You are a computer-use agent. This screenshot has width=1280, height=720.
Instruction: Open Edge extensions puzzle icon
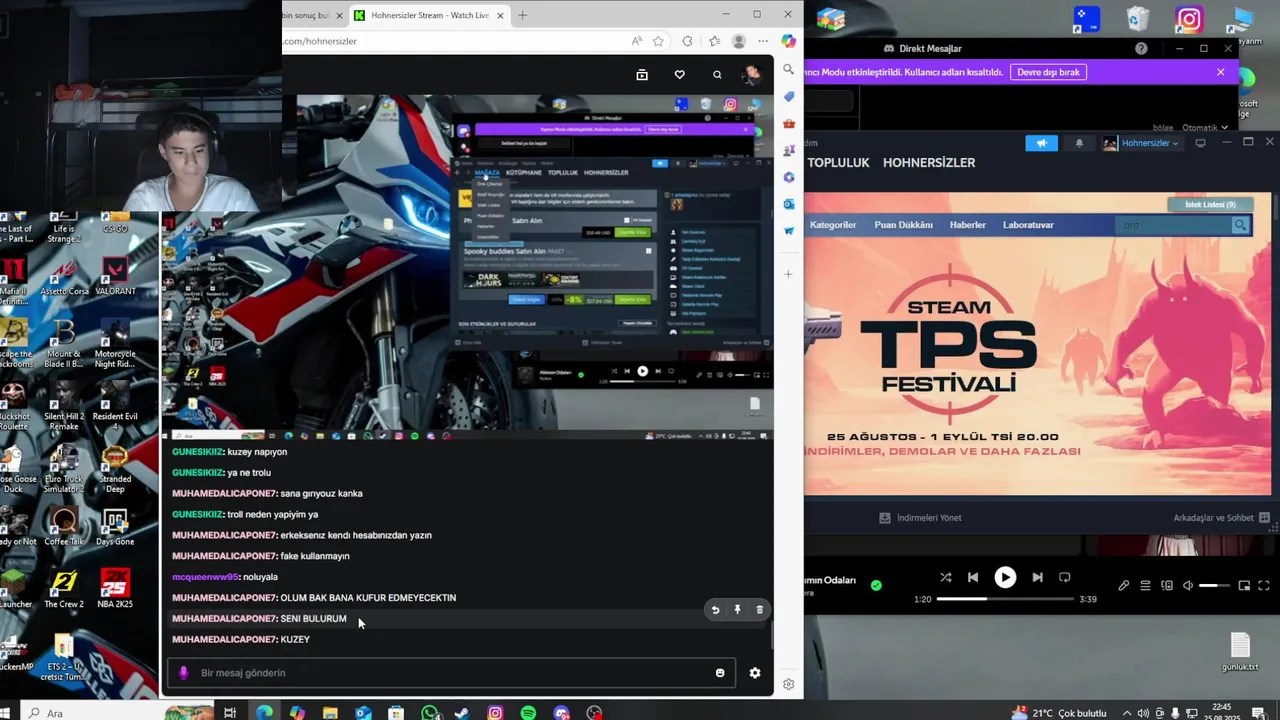[687, 41]
